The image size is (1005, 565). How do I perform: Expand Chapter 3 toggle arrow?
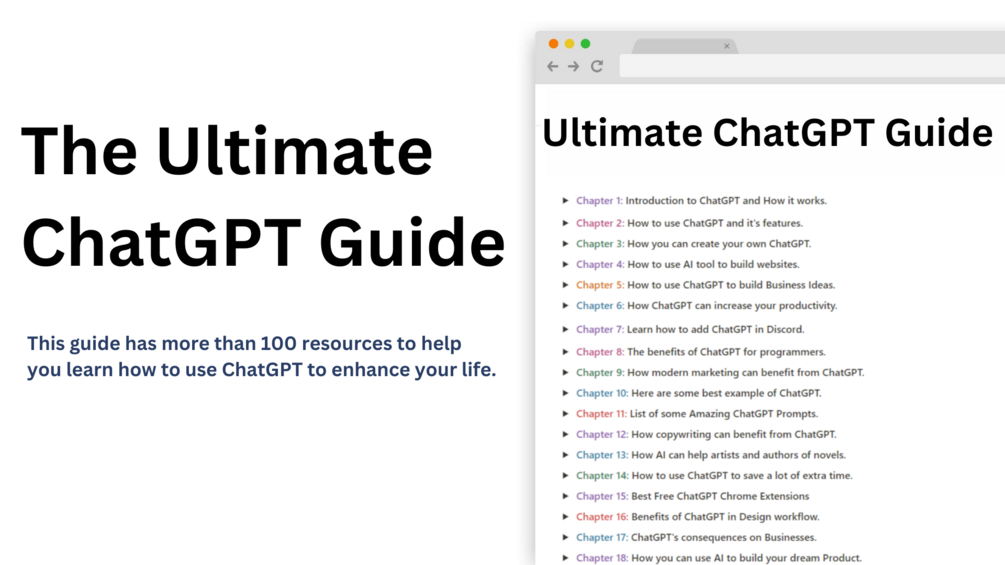tap(565, 243)
